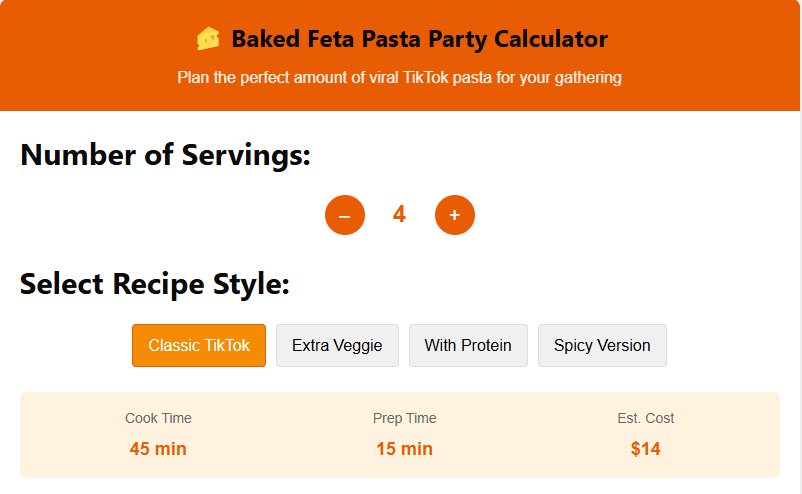Click the header subtitle about viral TikTok pasta
The width and height of the screenshot is (802, 494).
(399, 77)
